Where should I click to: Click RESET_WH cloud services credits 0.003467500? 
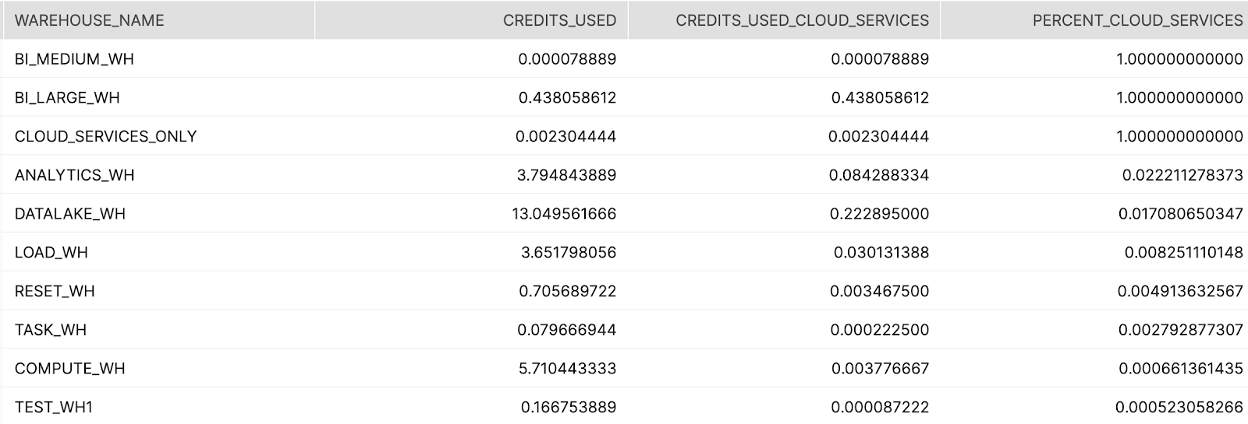pos(880,291)
